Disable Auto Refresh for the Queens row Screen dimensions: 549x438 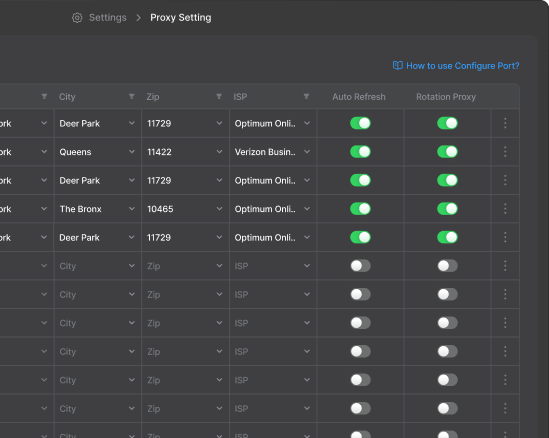pyautogui.click(x=360, y=152)
